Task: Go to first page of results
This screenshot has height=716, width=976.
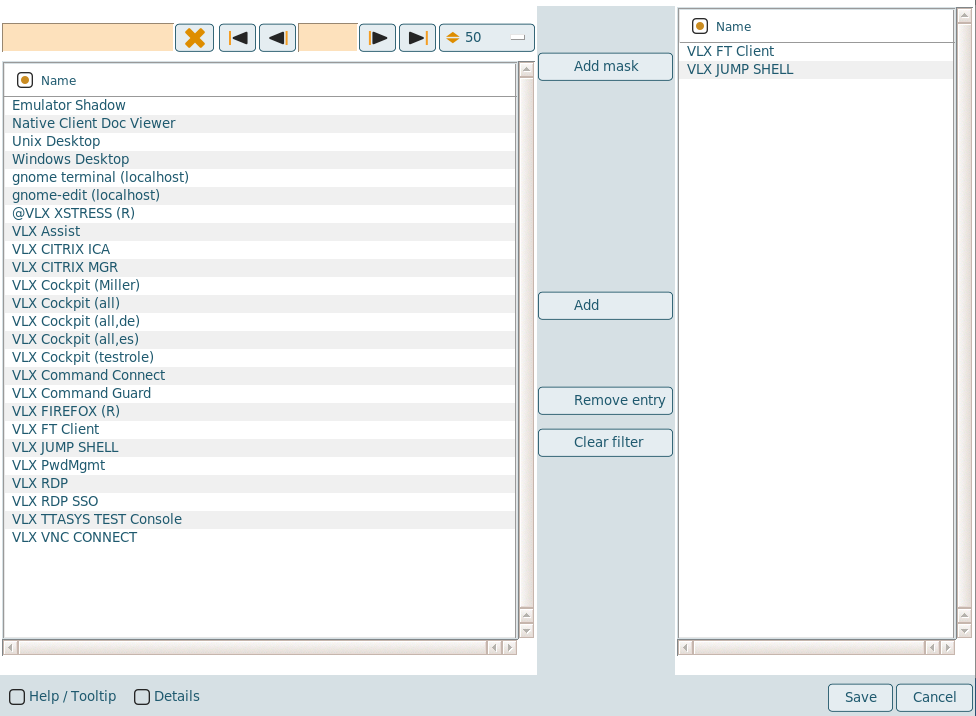Action: (x=238, y=38)
